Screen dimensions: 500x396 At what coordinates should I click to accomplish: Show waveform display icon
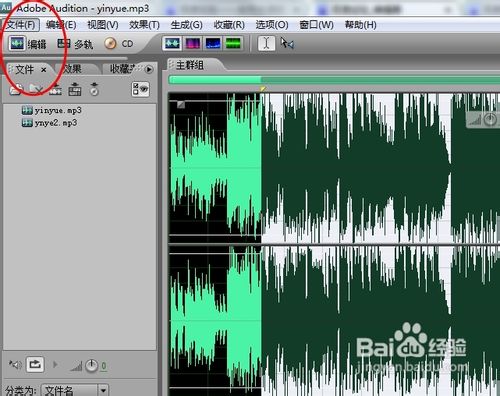[172, 43]
